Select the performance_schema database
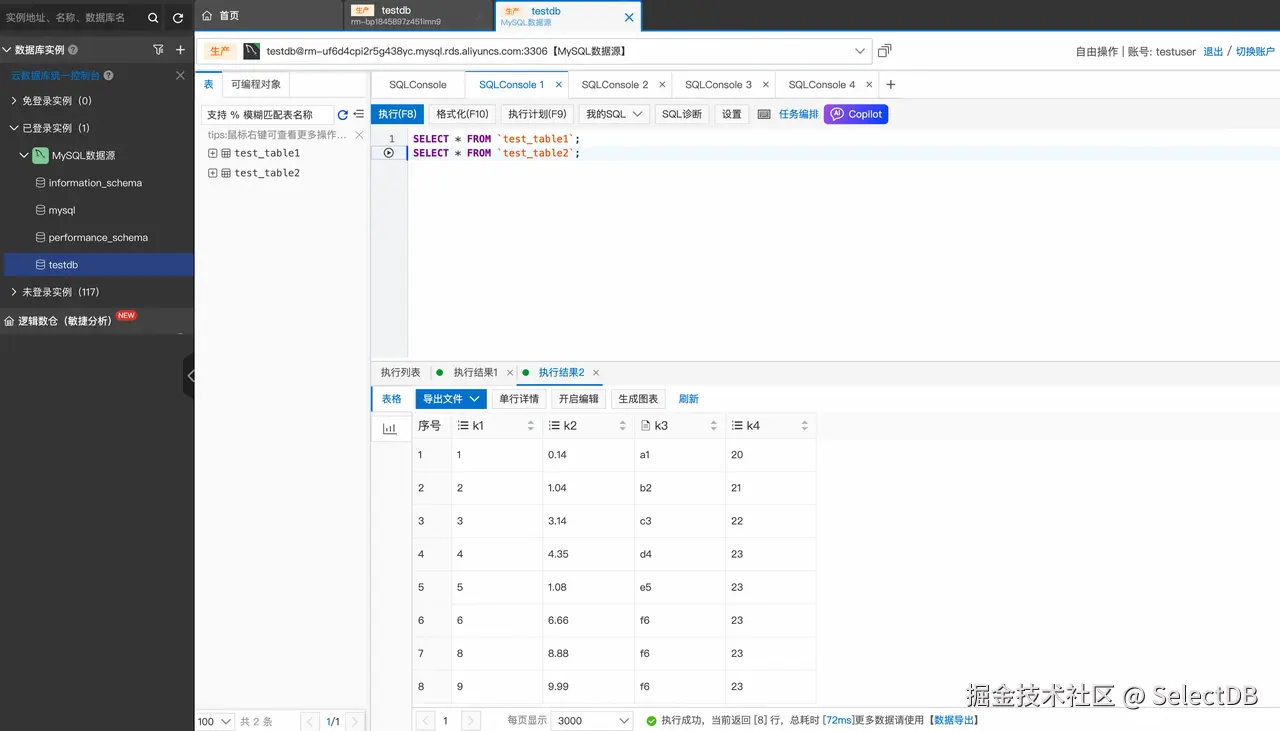 tap(98, 238)
